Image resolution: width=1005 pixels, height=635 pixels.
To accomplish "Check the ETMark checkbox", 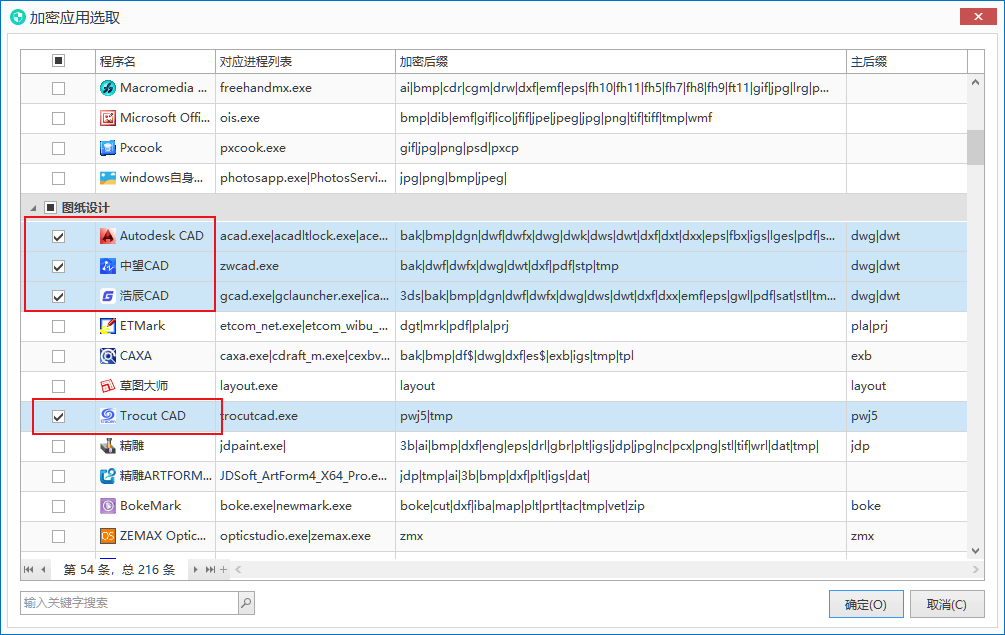I will [58, 327].
